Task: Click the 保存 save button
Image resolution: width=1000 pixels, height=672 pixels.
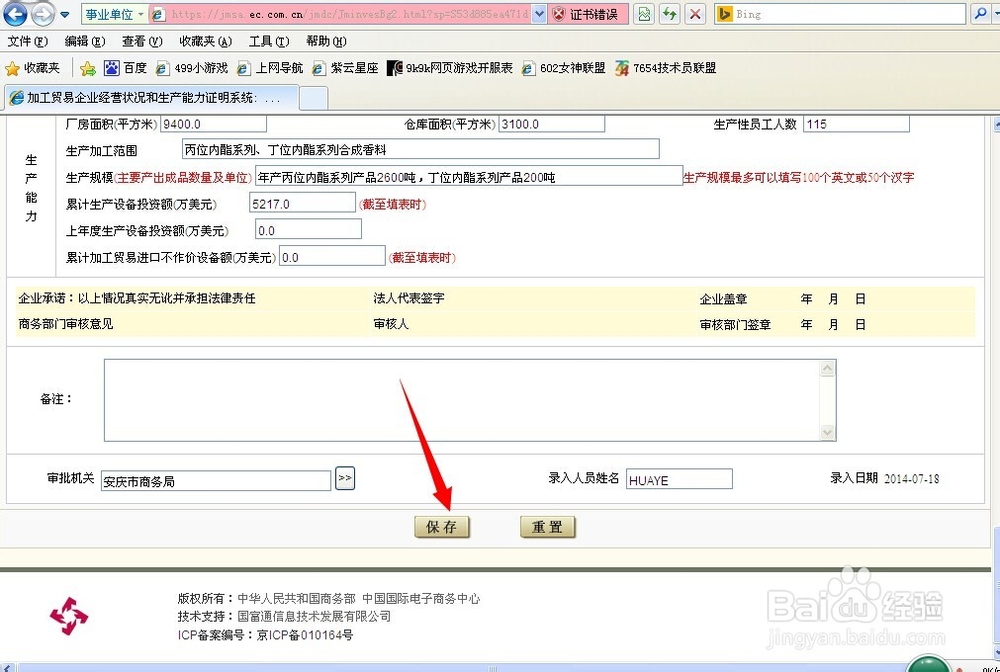Action: click(442, 527)
